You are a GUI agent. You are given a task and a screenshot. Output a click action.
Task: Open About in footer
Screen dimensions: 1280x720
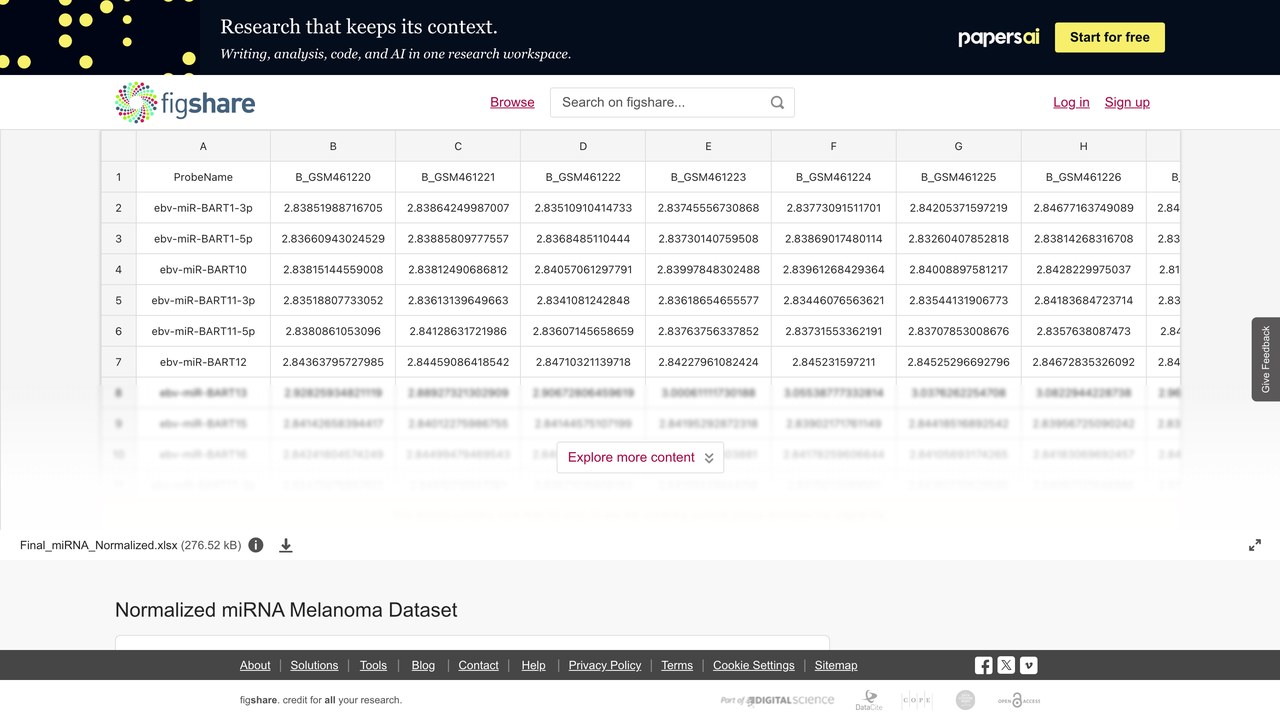click(x=255, y=665)
